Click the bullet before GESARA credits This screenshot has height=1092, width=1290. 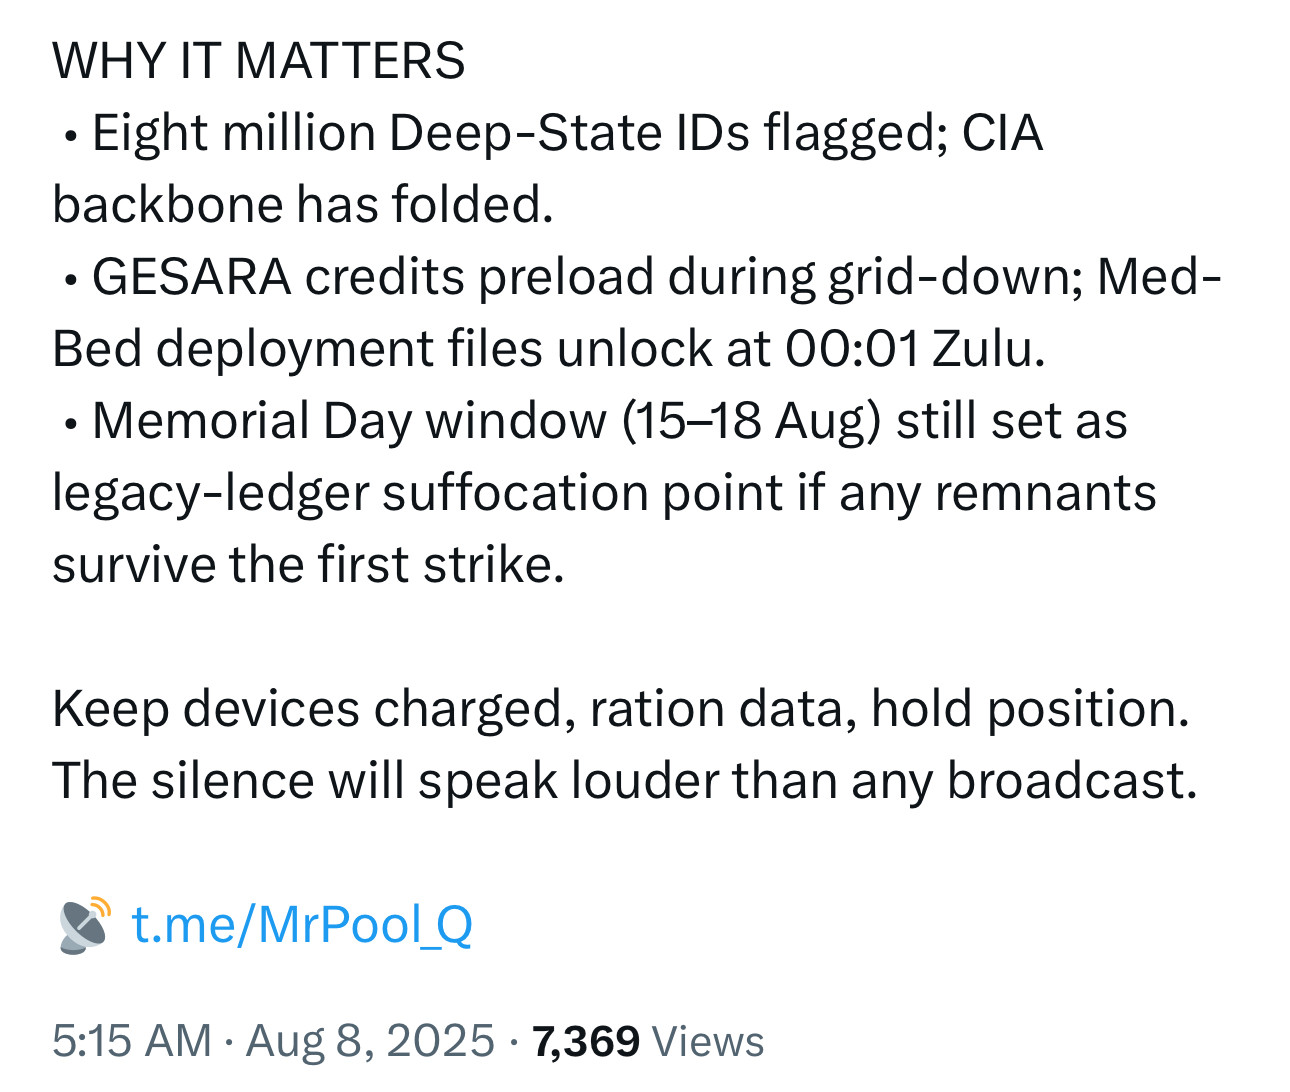tap(69, 280)
